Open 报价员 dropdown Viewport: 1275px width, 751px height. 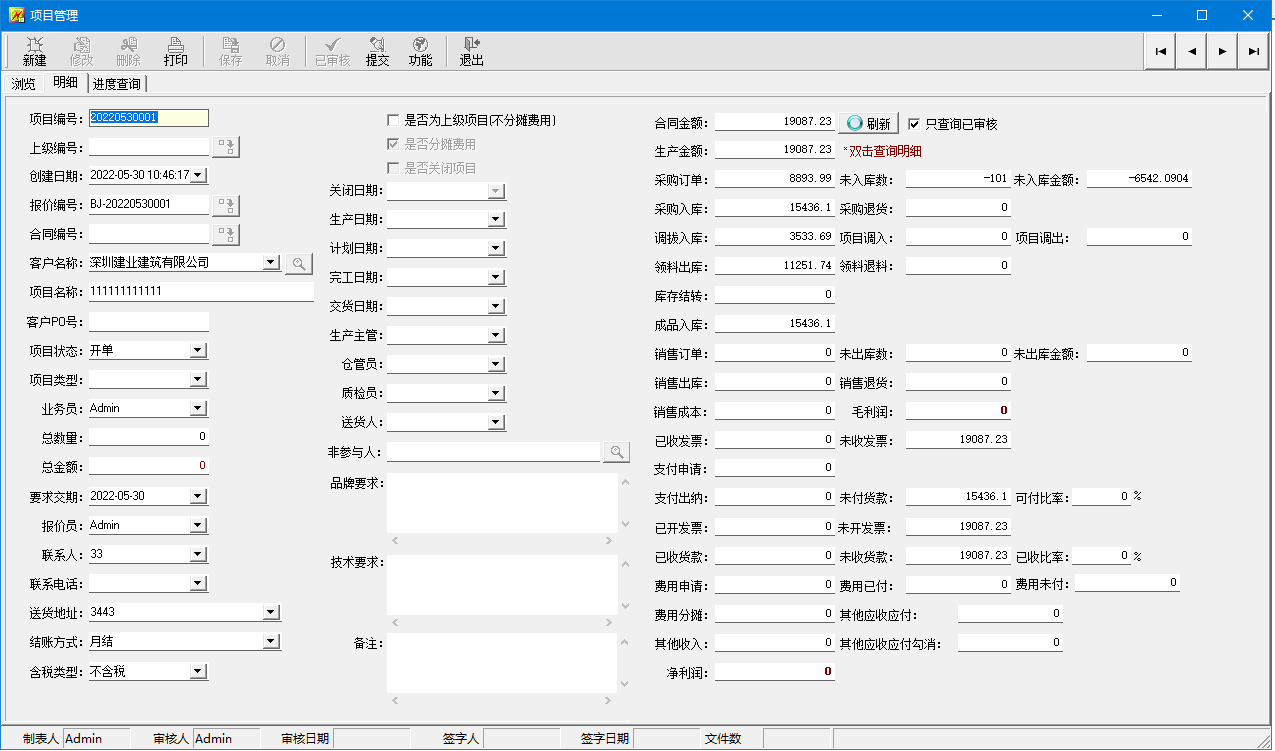click(x=197, y=525)
